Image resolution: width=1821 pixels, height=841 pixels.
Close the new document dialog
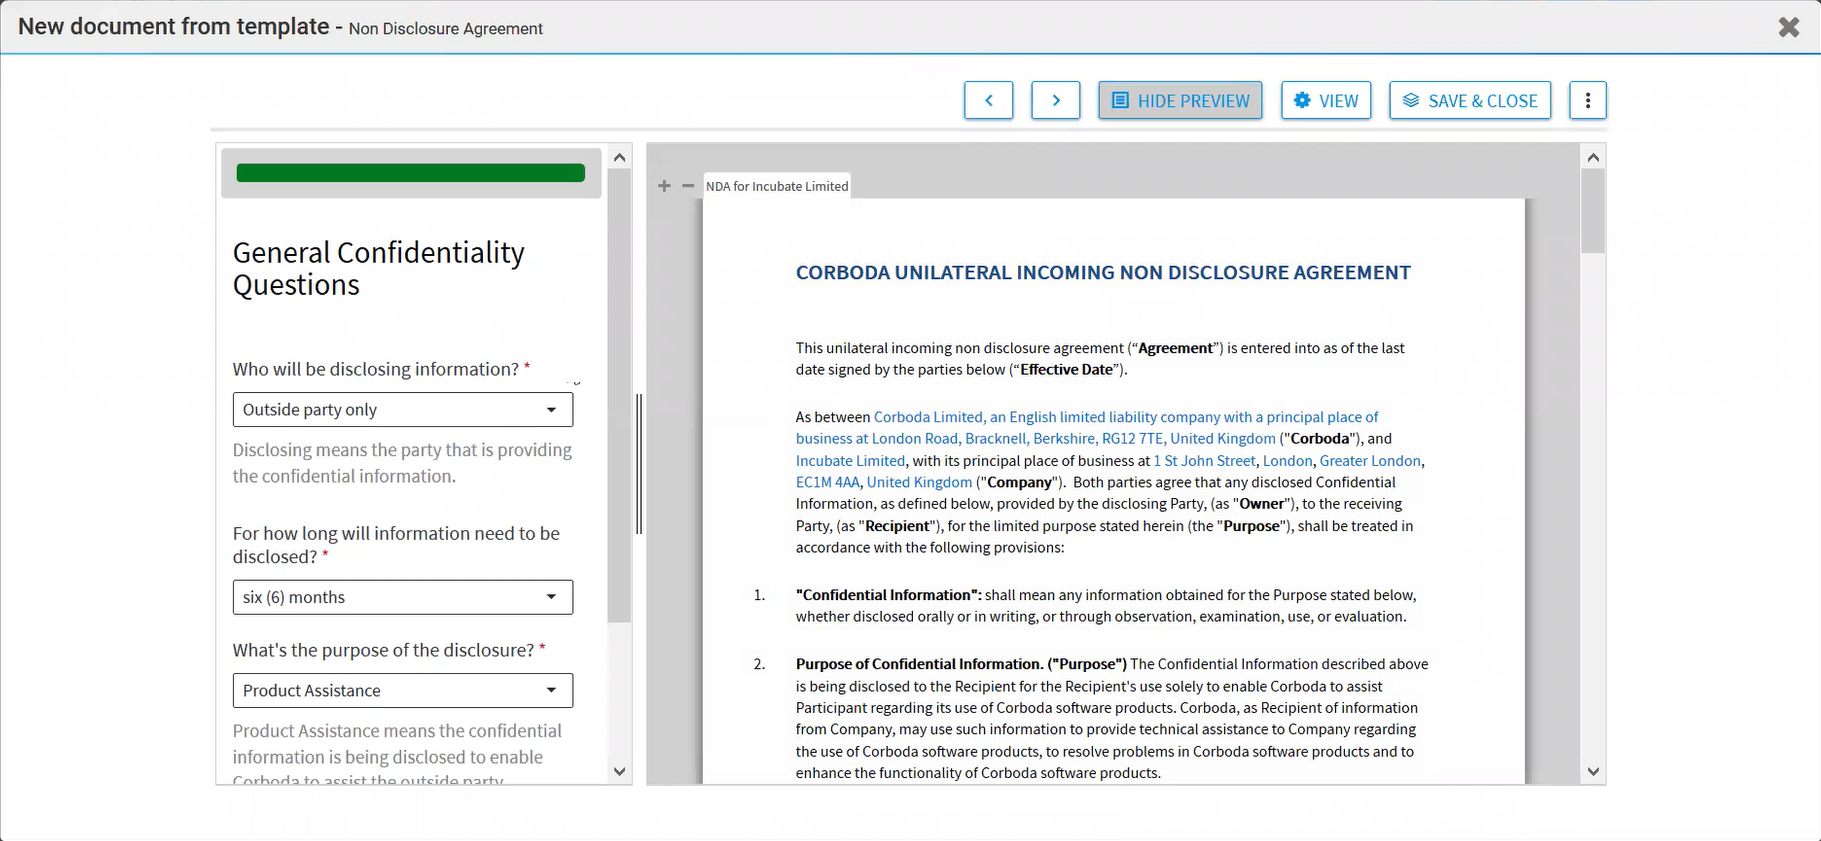point(1789,27)
